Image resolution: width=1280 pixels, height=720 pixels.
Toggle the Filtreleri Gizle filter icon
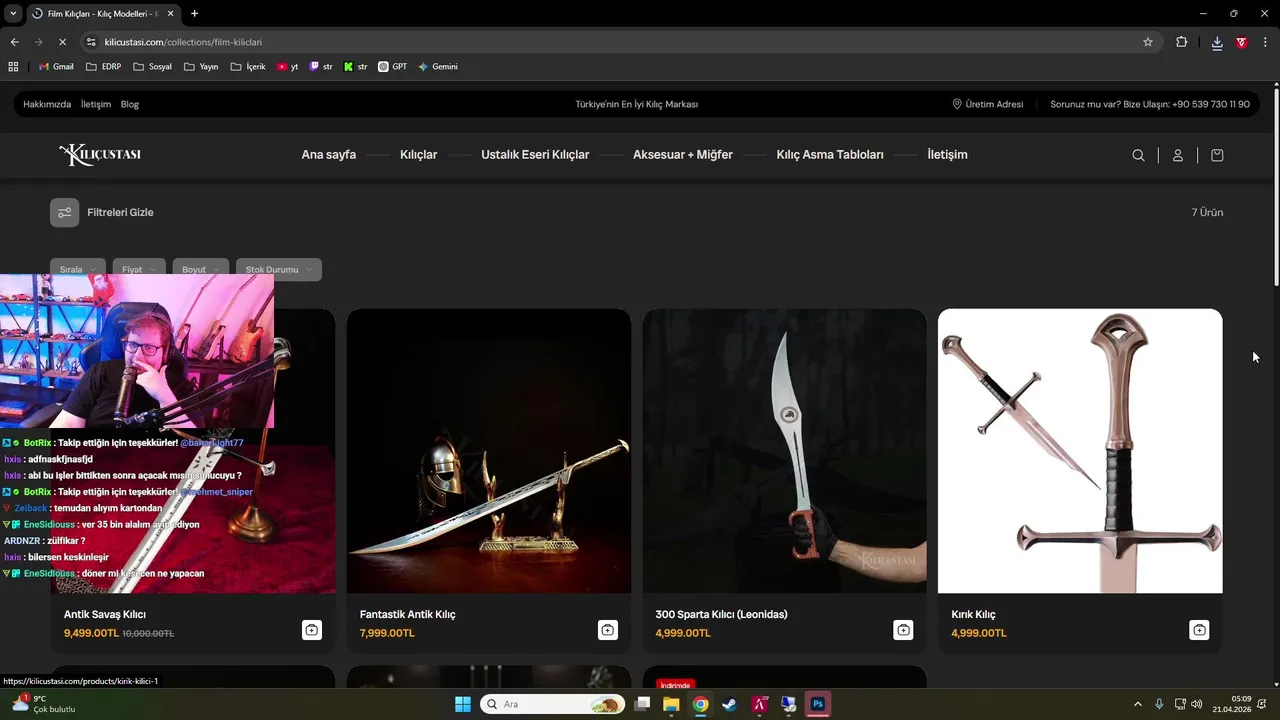(65, 212)
